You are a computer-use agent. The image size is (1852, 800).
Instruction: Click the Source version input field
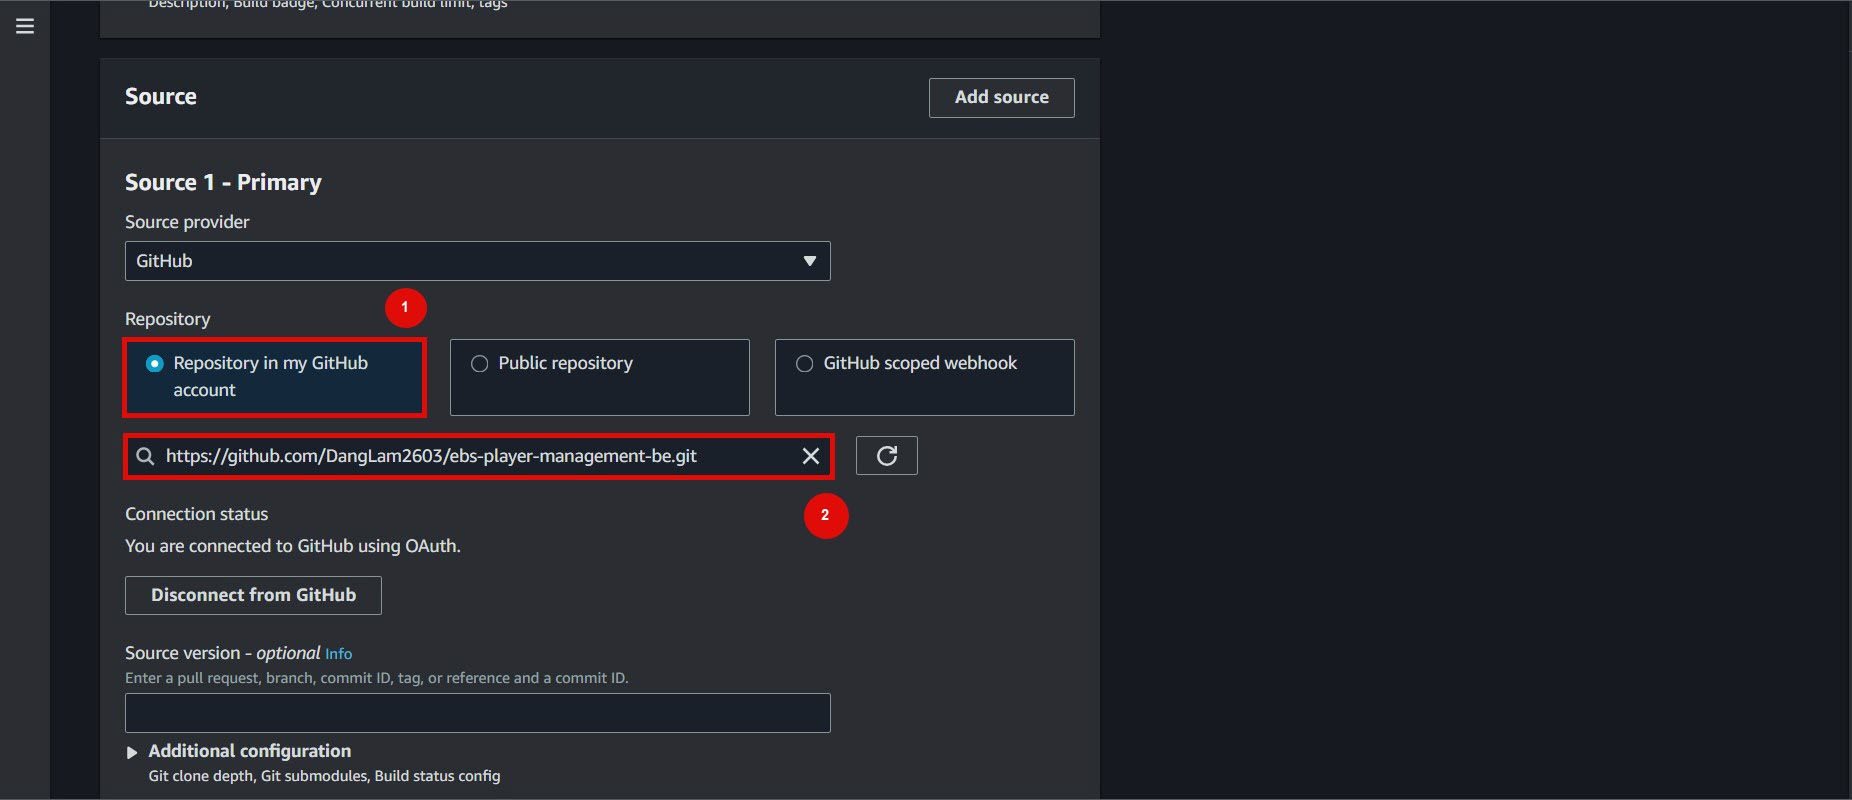477,713
